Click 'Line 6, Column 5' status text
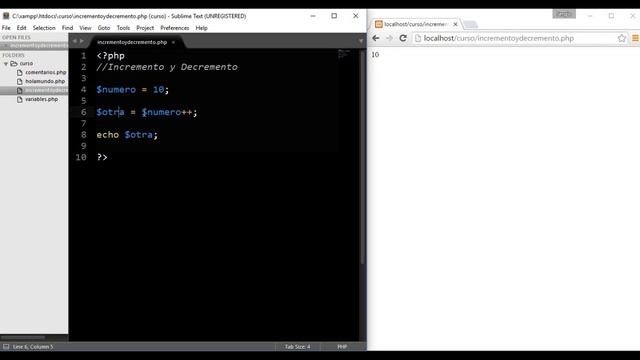Viewport: 640px width, 360px height. point(33,347)
